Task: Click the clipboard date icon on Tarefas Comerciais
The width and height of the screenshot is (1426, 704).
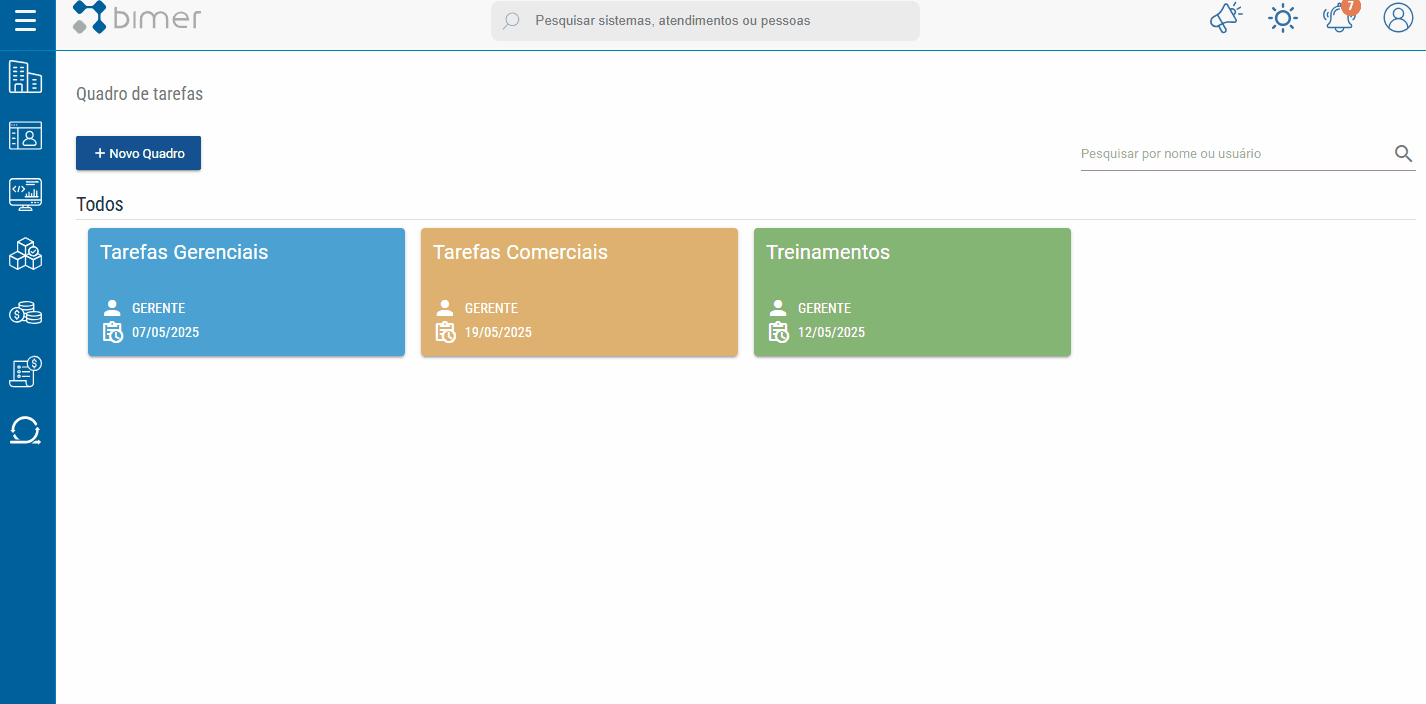Action: (x=446, y=332)
